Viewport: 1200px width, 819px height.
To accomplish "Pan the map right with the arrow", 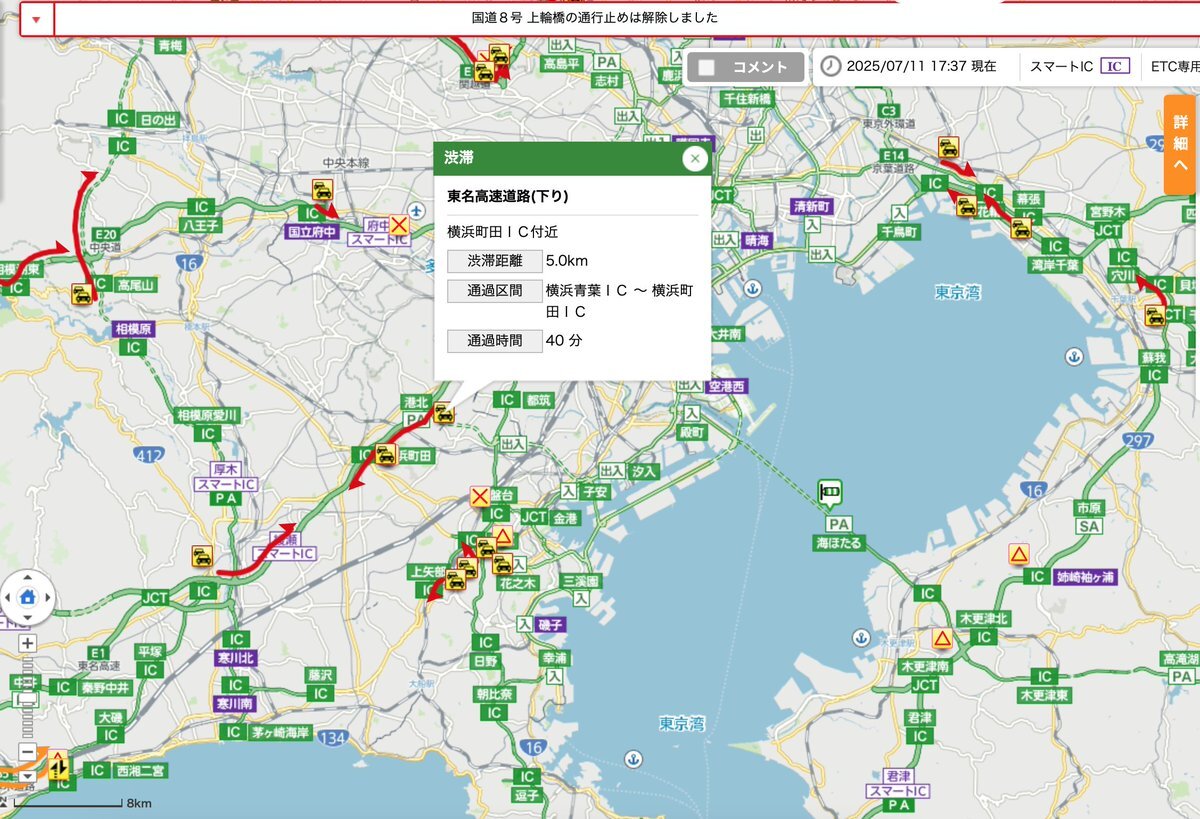I will pyautogui.click(x=46, y=597).
